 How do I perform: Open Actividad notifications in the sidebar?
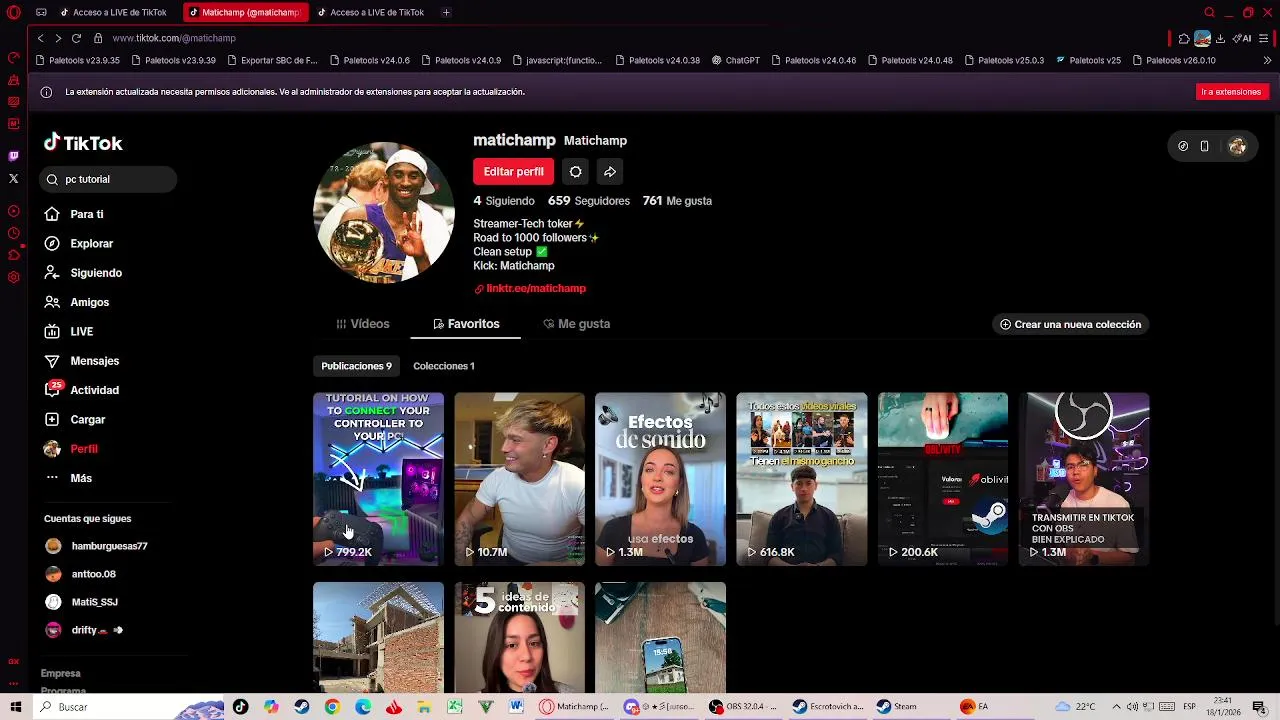(x=81, y=390)
